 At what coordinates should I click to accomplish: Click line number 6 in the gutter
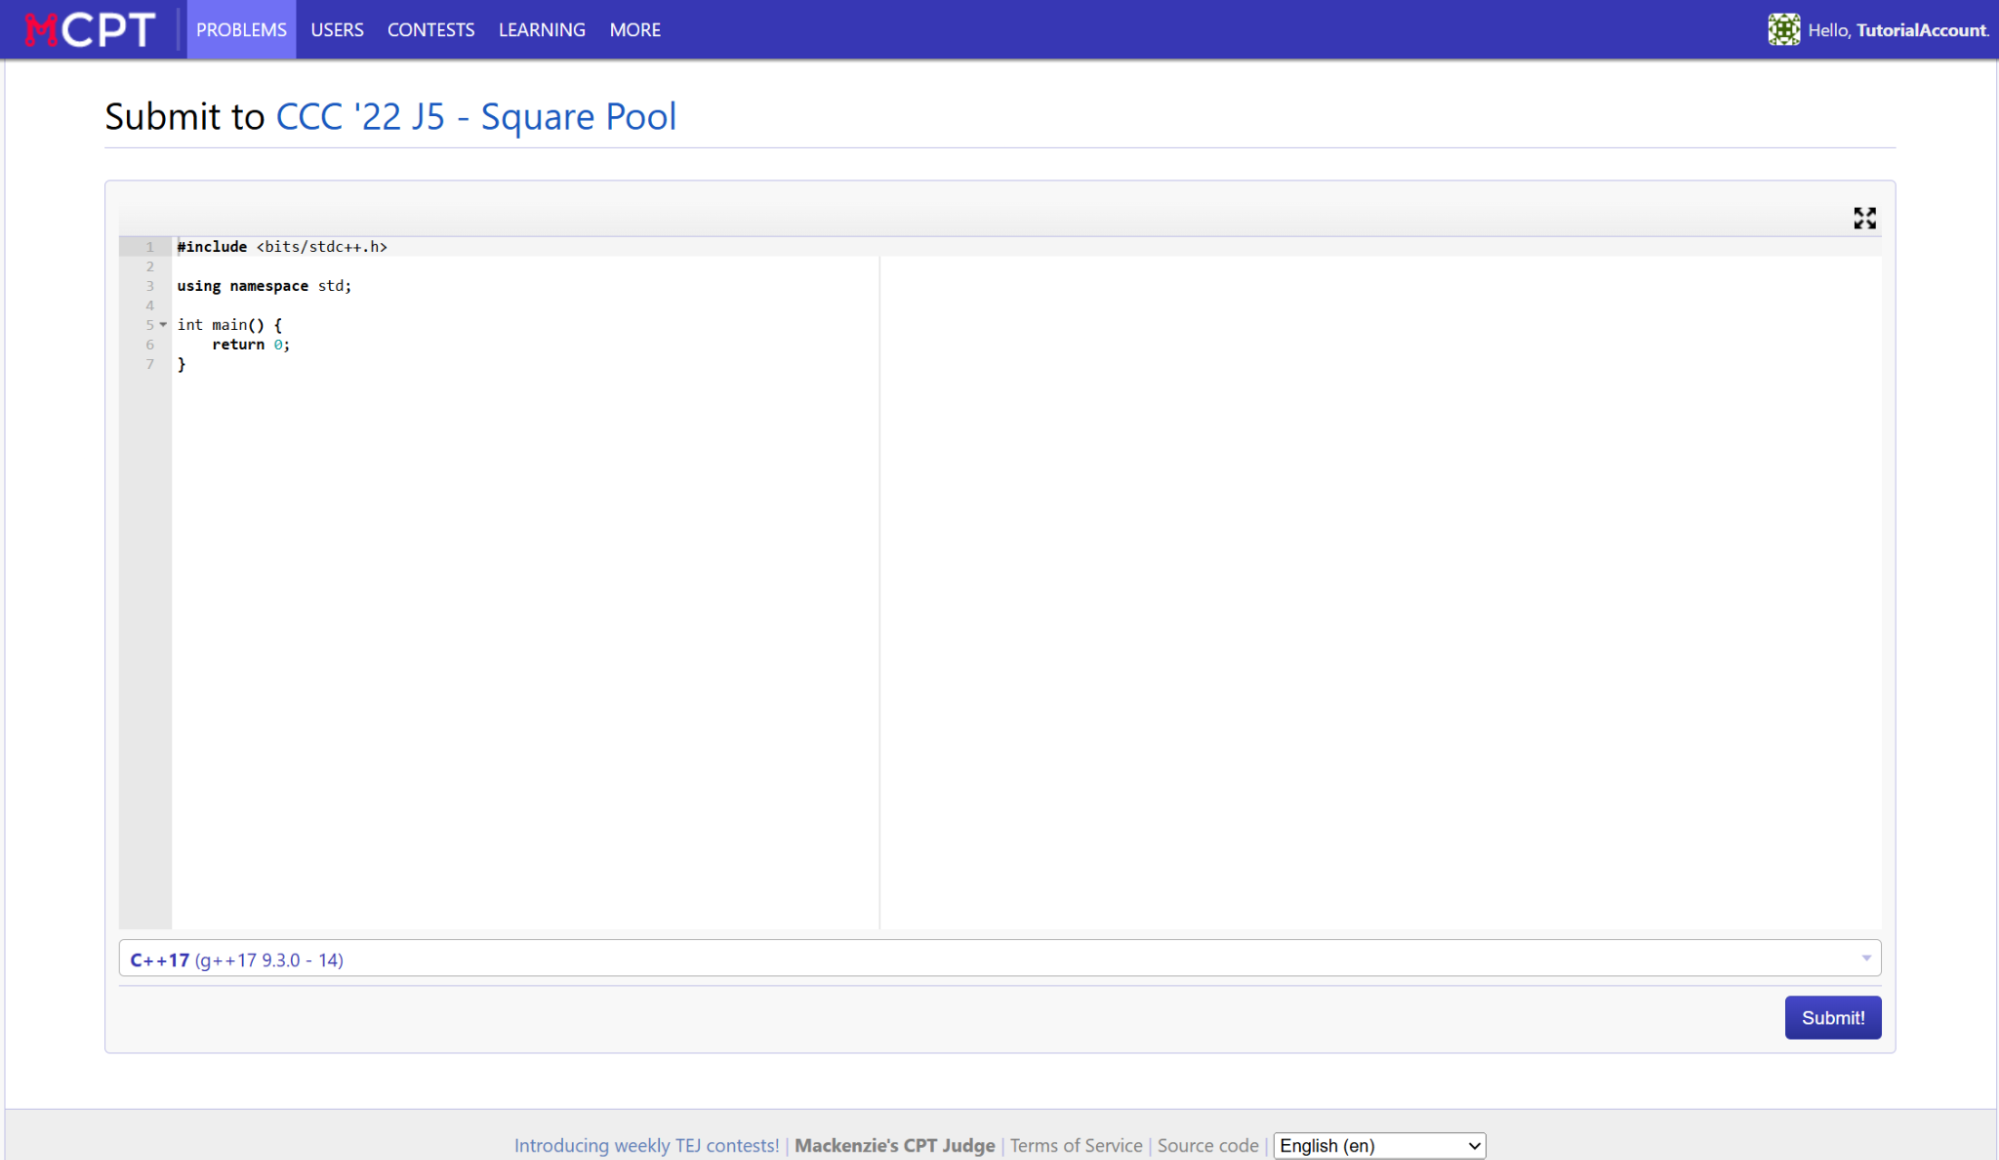(x=148, y=344)
